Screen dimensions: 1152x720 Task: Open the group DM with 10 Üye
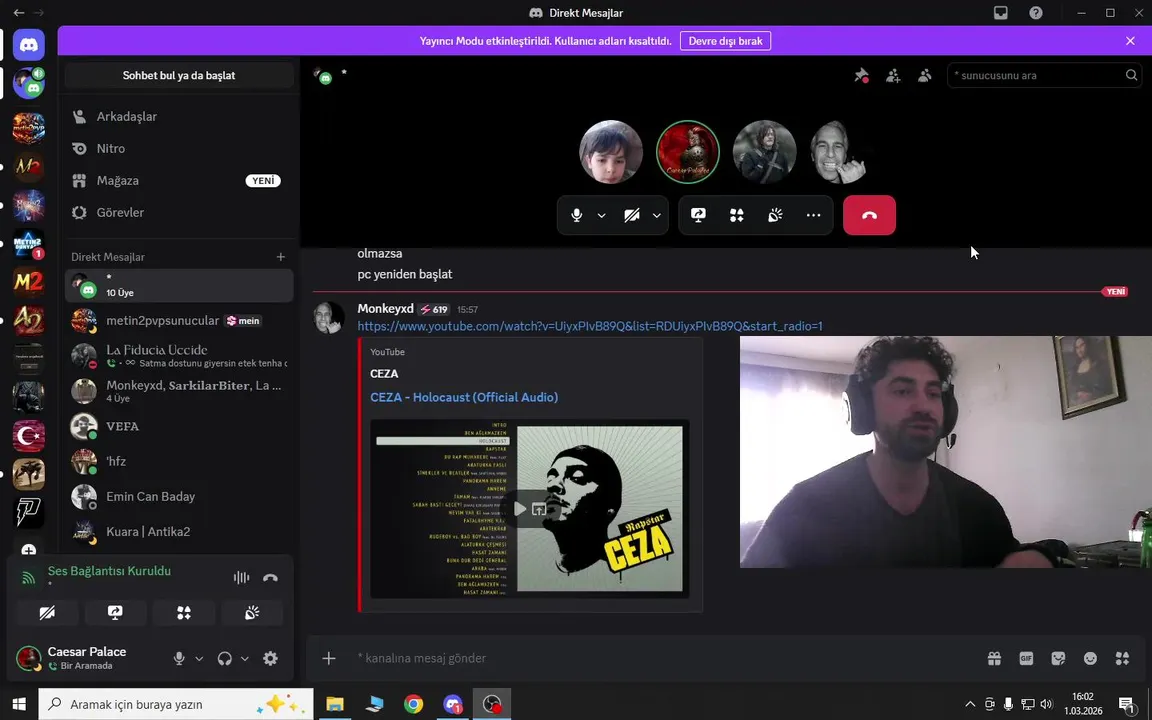pos(179,285)
